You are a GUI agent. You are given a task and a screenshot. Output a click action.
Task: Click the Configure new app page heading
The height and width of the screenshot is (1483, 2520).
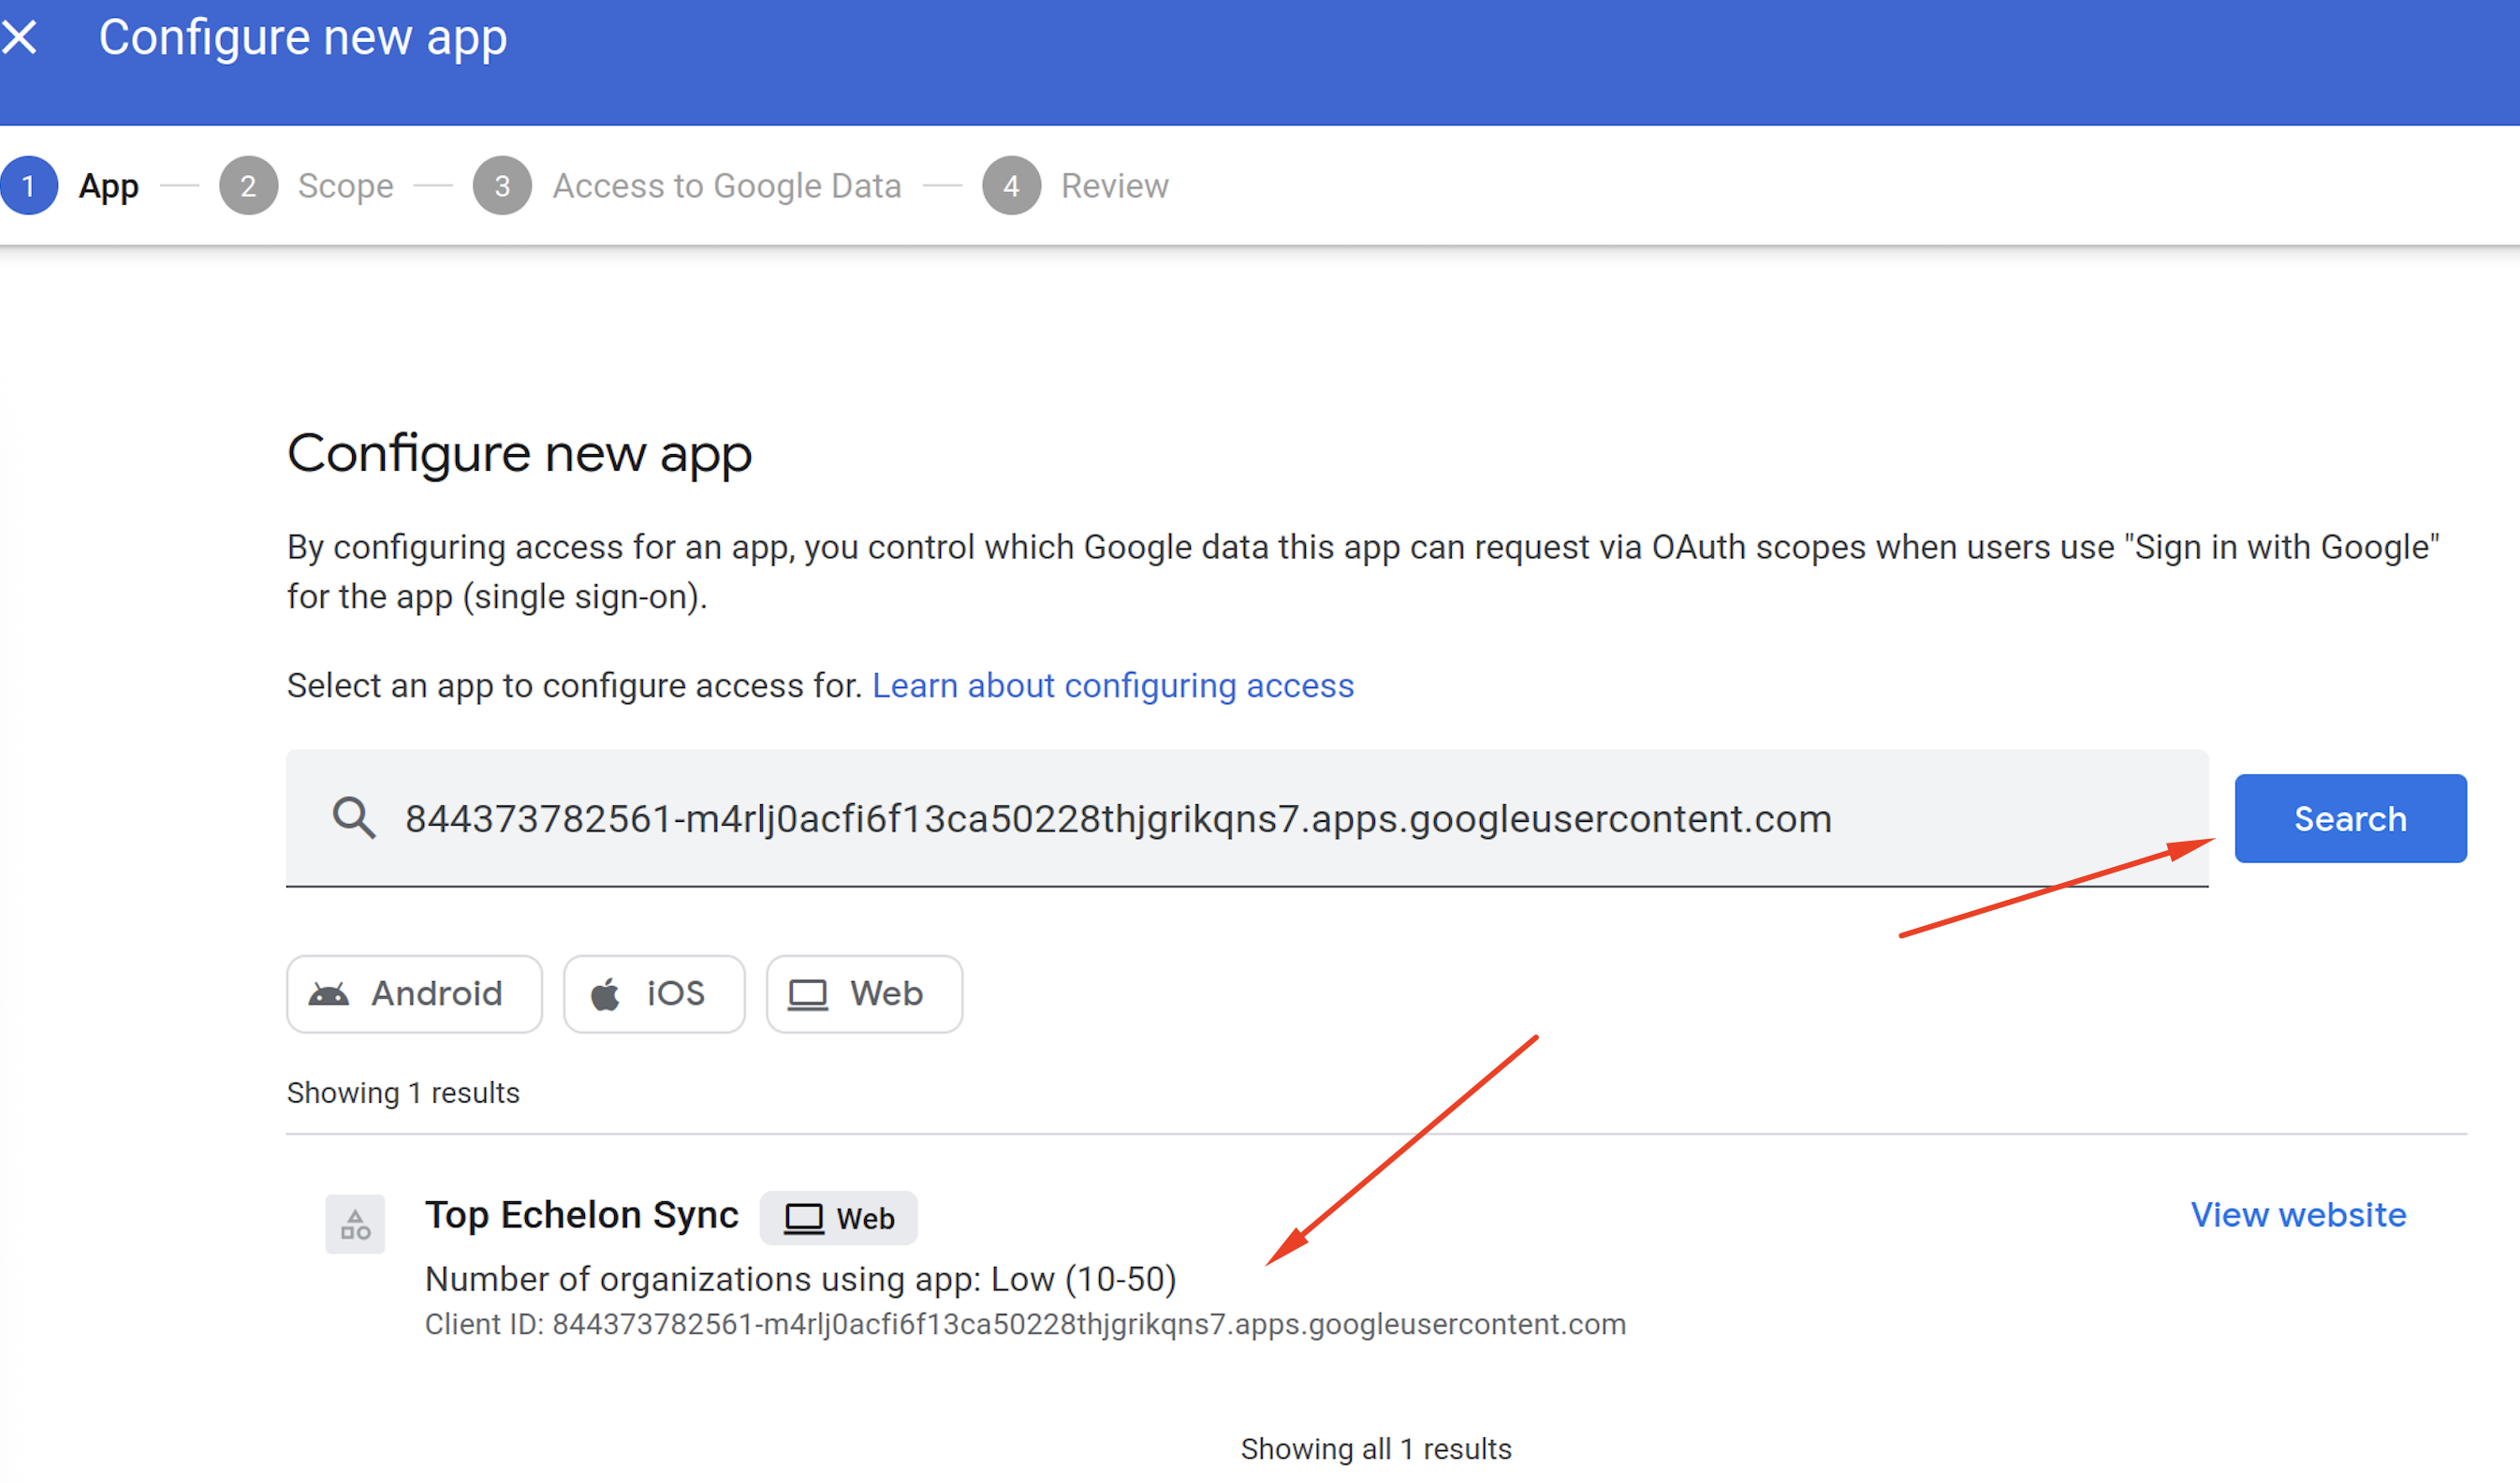519,456
